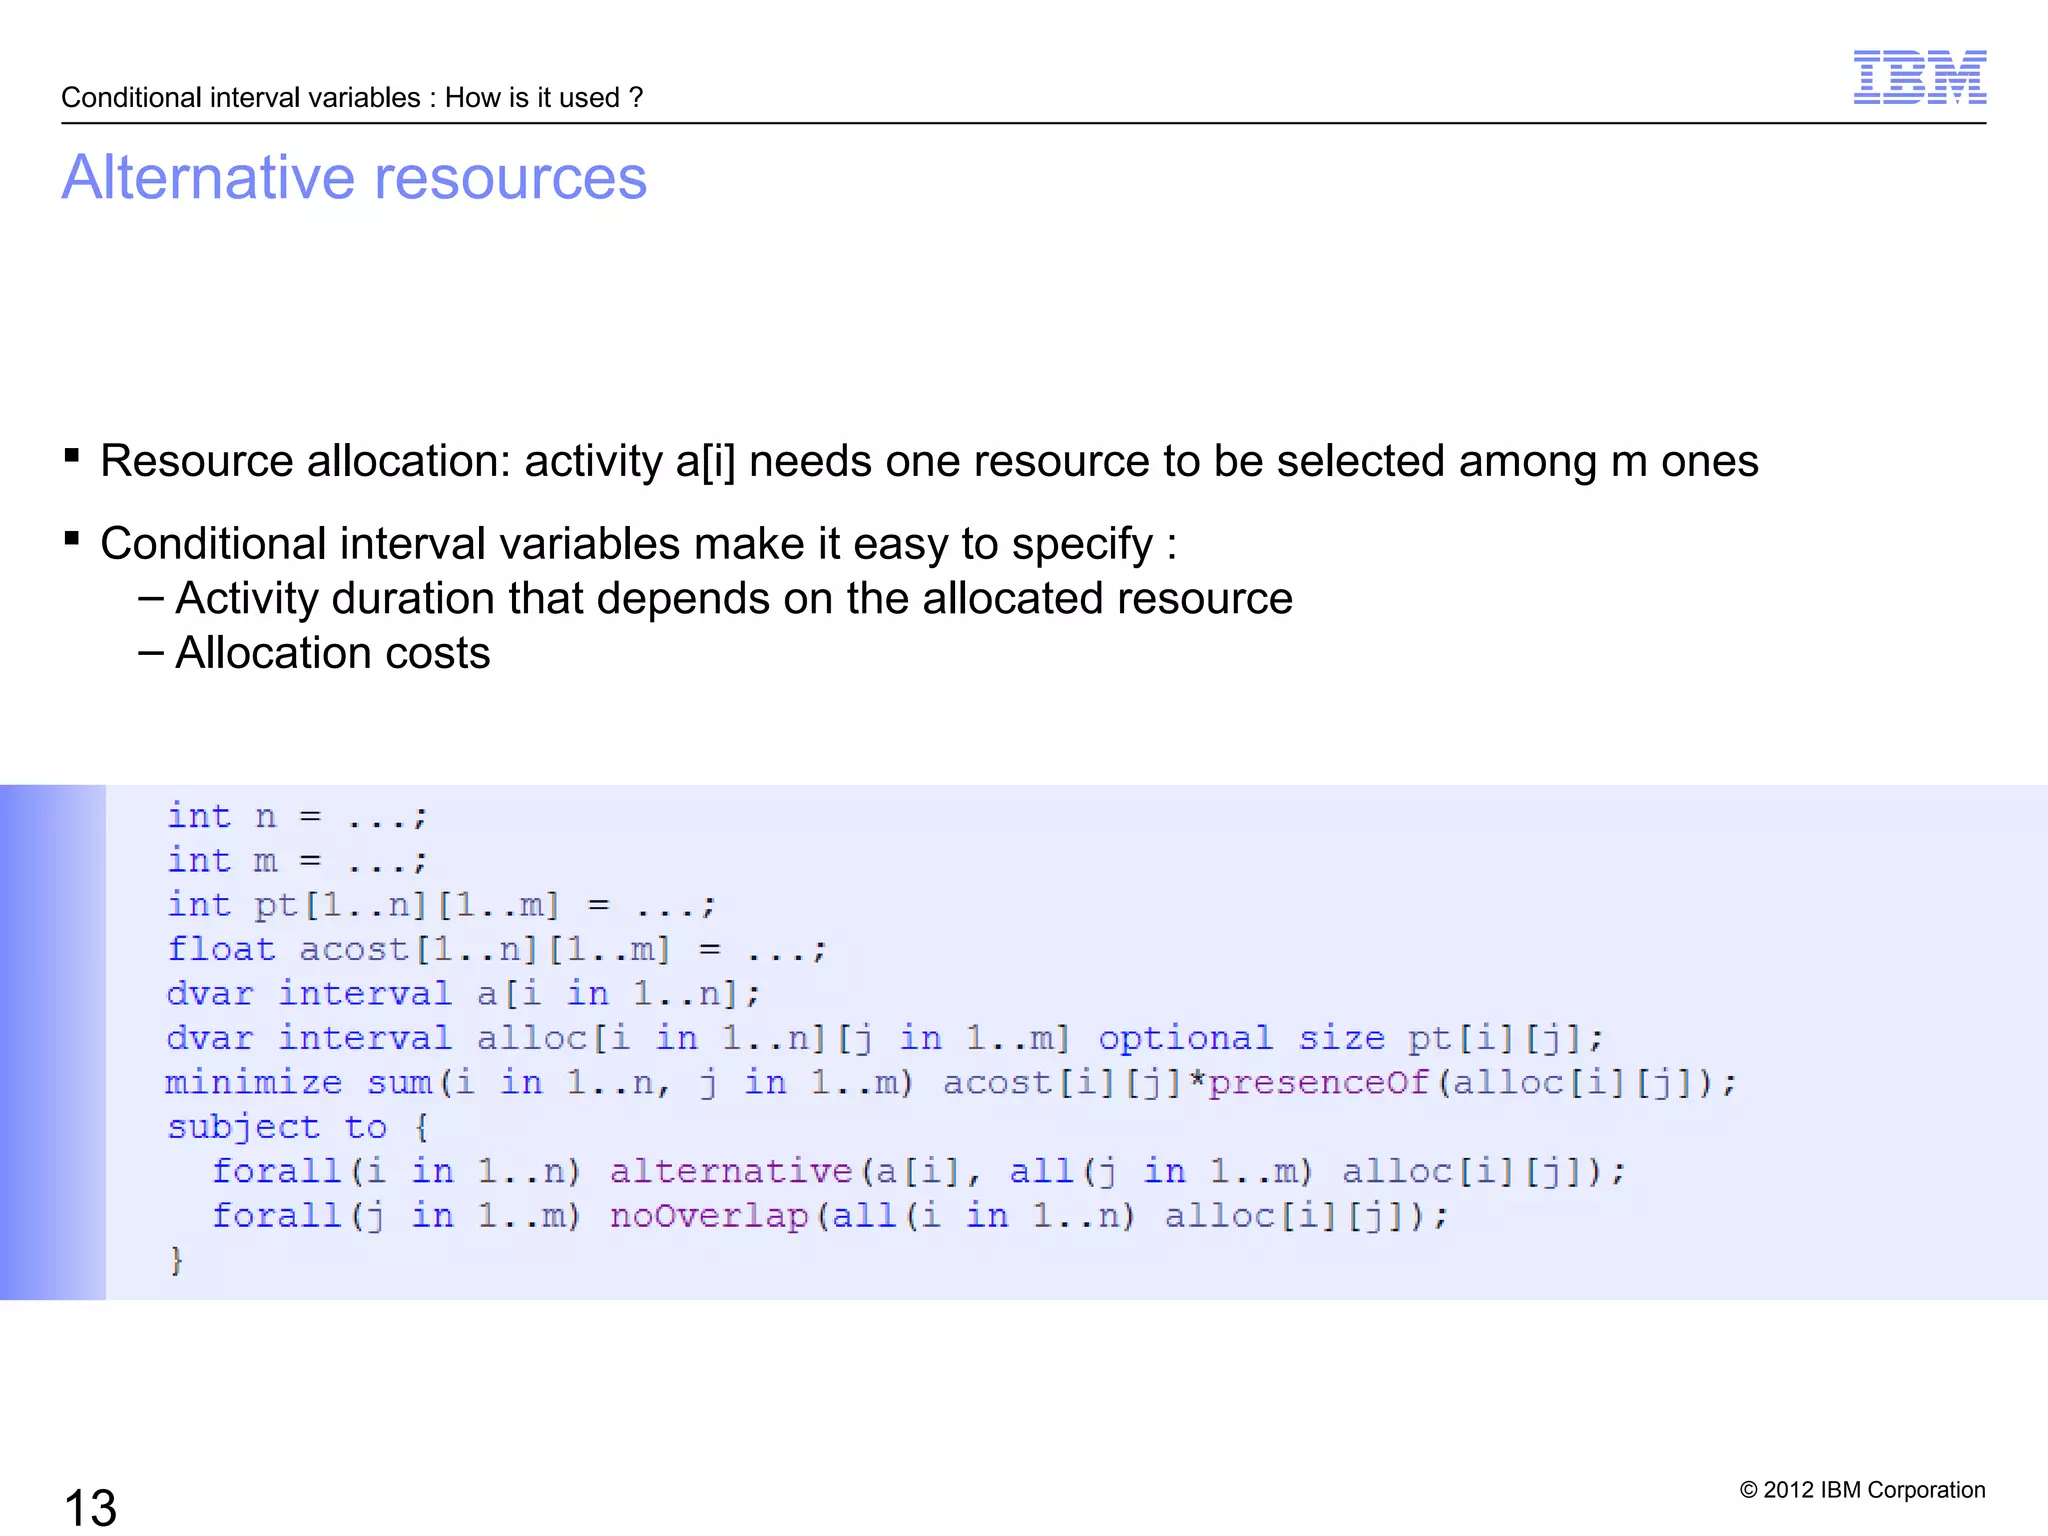Click the 'noOverlap' keyword in the code
This screenshot has width=2048, height=1536.
pyautogui.click(x=709, y=1216)
